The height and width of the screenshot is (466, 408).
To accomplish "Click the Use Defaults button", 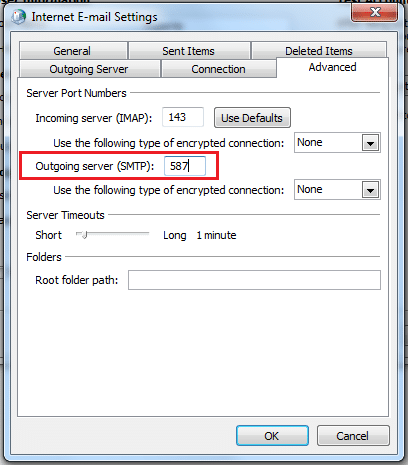I will pyautogui.click(x=252, y=118).
